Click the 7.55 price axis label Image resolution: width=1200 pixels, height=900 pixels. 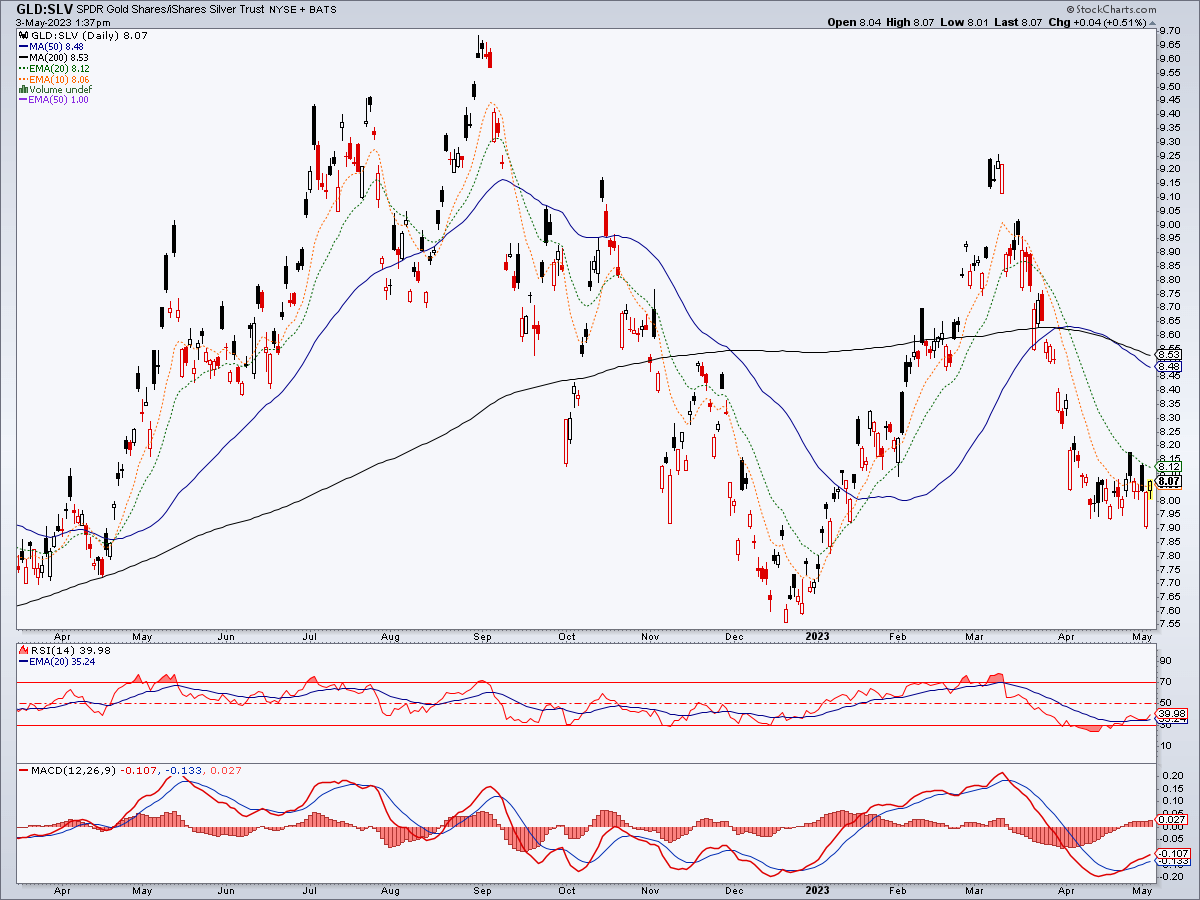click(x=1169, y=624)
